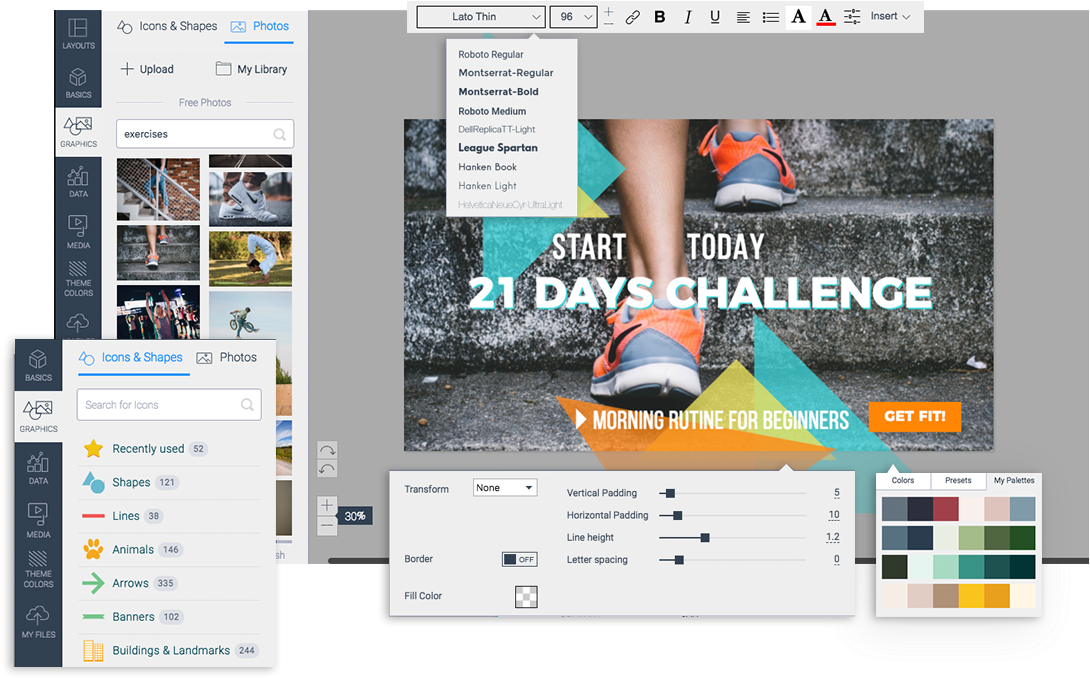This screenshot has width=1090, height=678.
Task: Open the Lato Thin font dropdown
Action: pyautogui.click(x=480, y=17)
